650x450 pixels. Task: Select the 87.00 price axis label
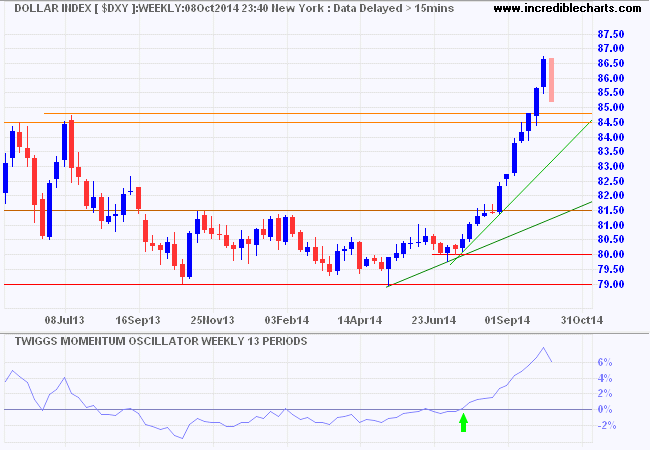pyautogui.click(x=611, y=48)
